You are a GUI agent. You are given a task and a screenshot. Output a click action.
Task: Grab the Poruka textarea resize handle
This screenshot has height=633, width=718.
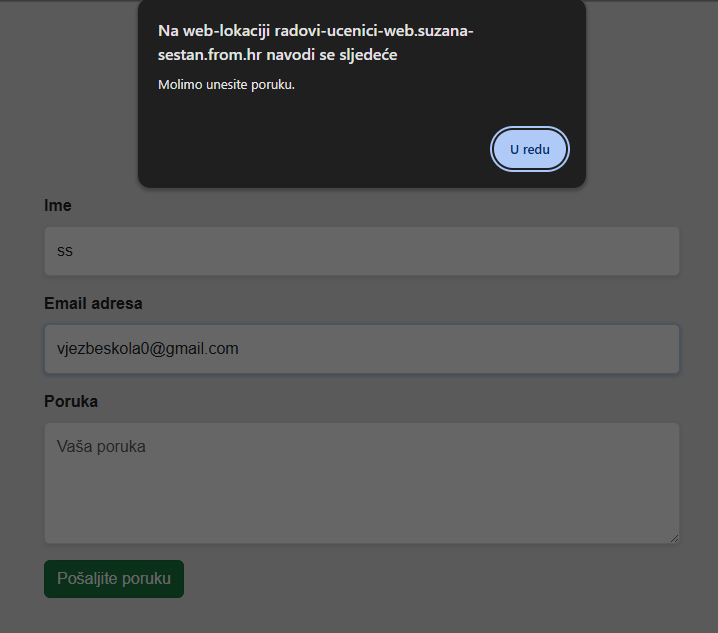click(x=674, y=538)
